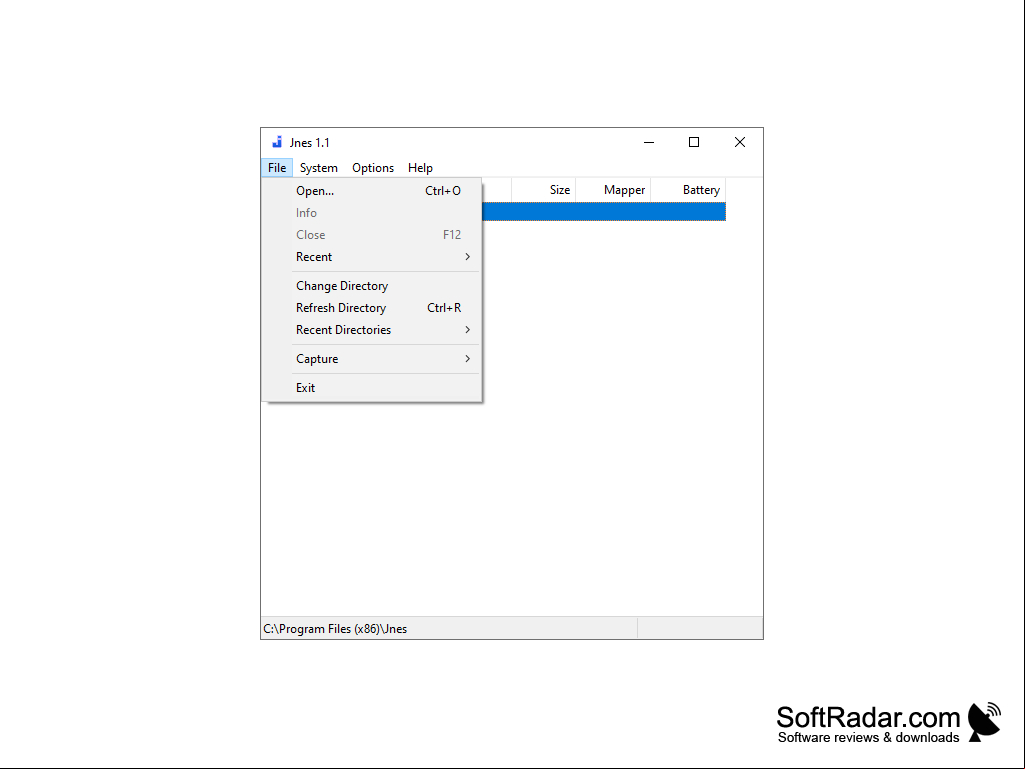Image resolution: width=1025 pixels, height=769 pixels.
Task: Select Change Directory menu entry
Action: [373, 286]
